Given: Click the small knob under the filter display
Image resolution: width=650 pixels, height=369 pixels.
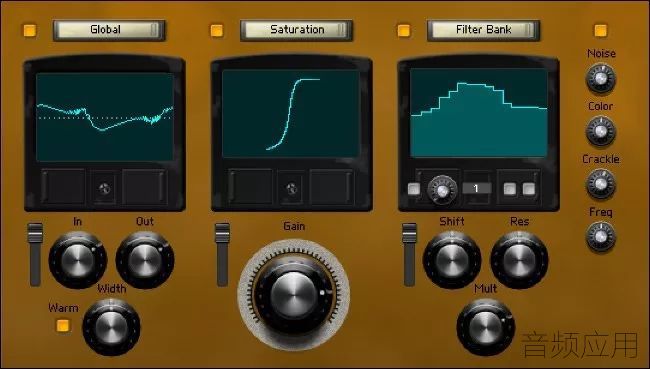Looking at the screenshot, I should point(442,190).
